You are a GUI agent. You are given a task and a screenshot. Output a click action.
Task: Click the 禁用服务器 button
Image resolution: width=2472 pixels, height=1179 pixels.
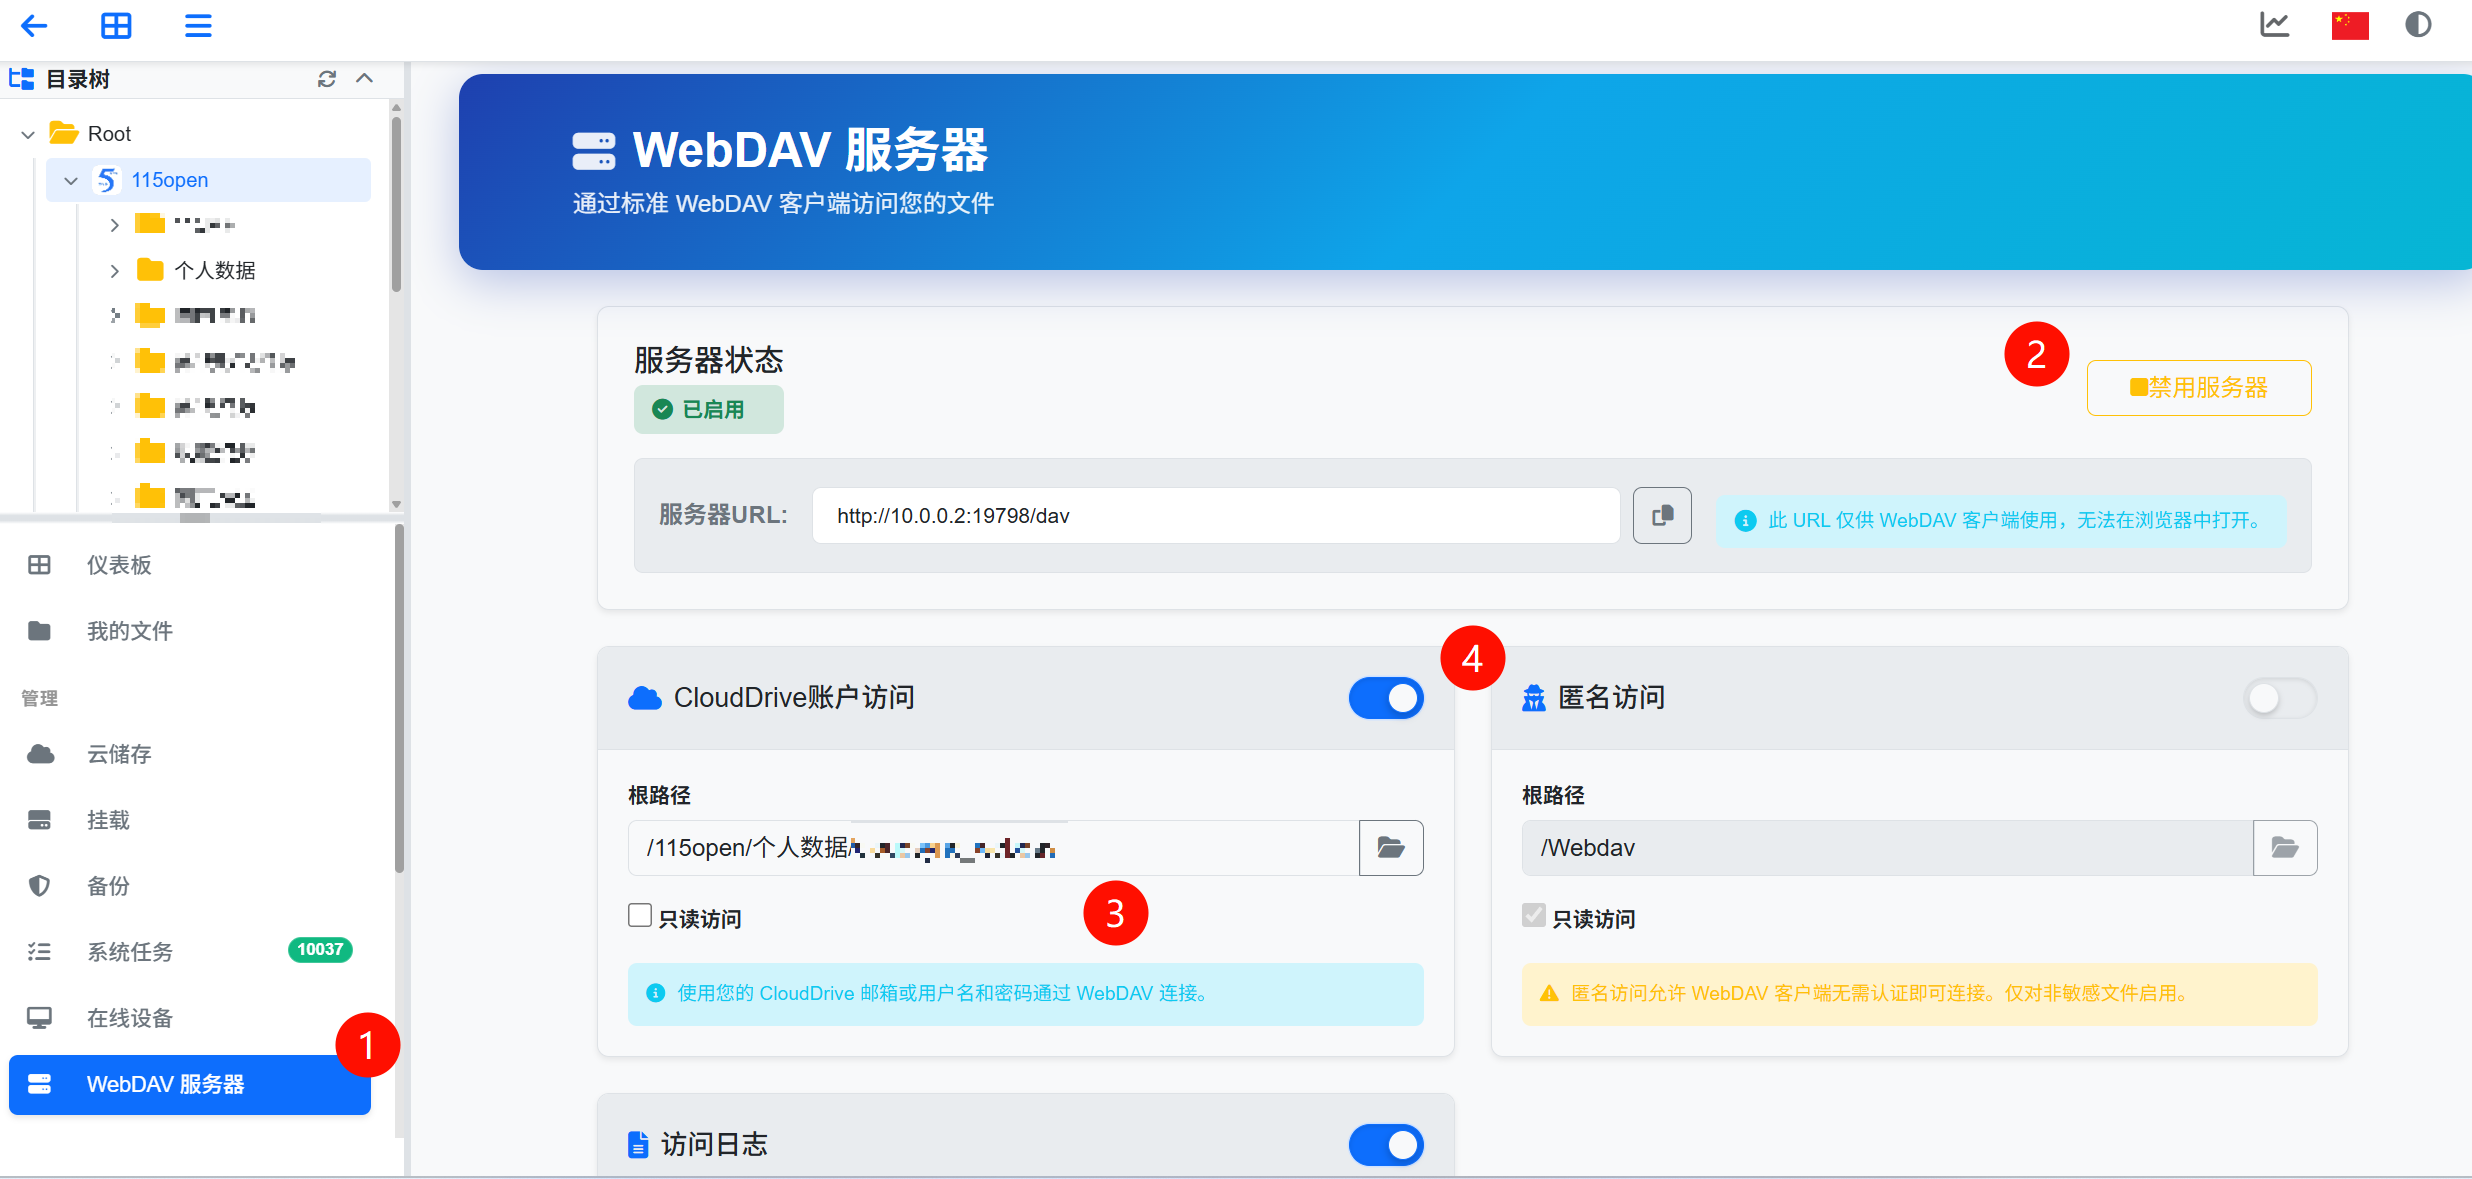coord(2198,388)
